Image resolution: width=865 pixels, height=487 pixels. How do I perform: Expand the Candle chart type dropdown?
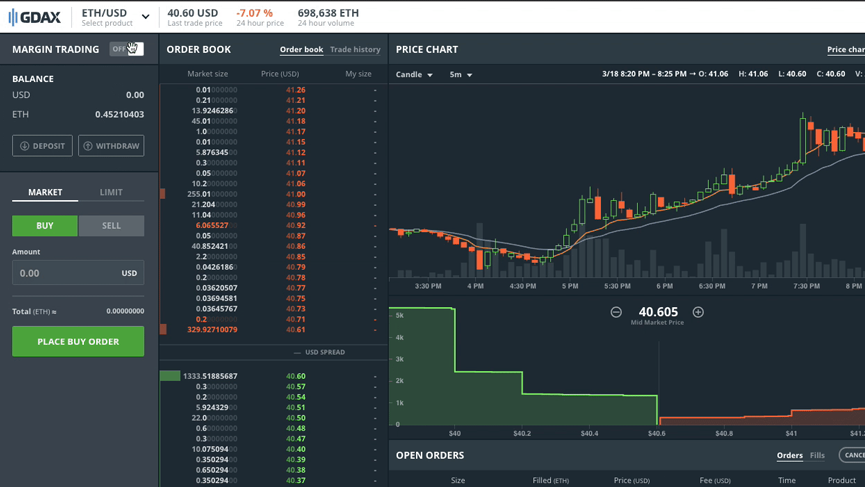click(x=414, y=75)
